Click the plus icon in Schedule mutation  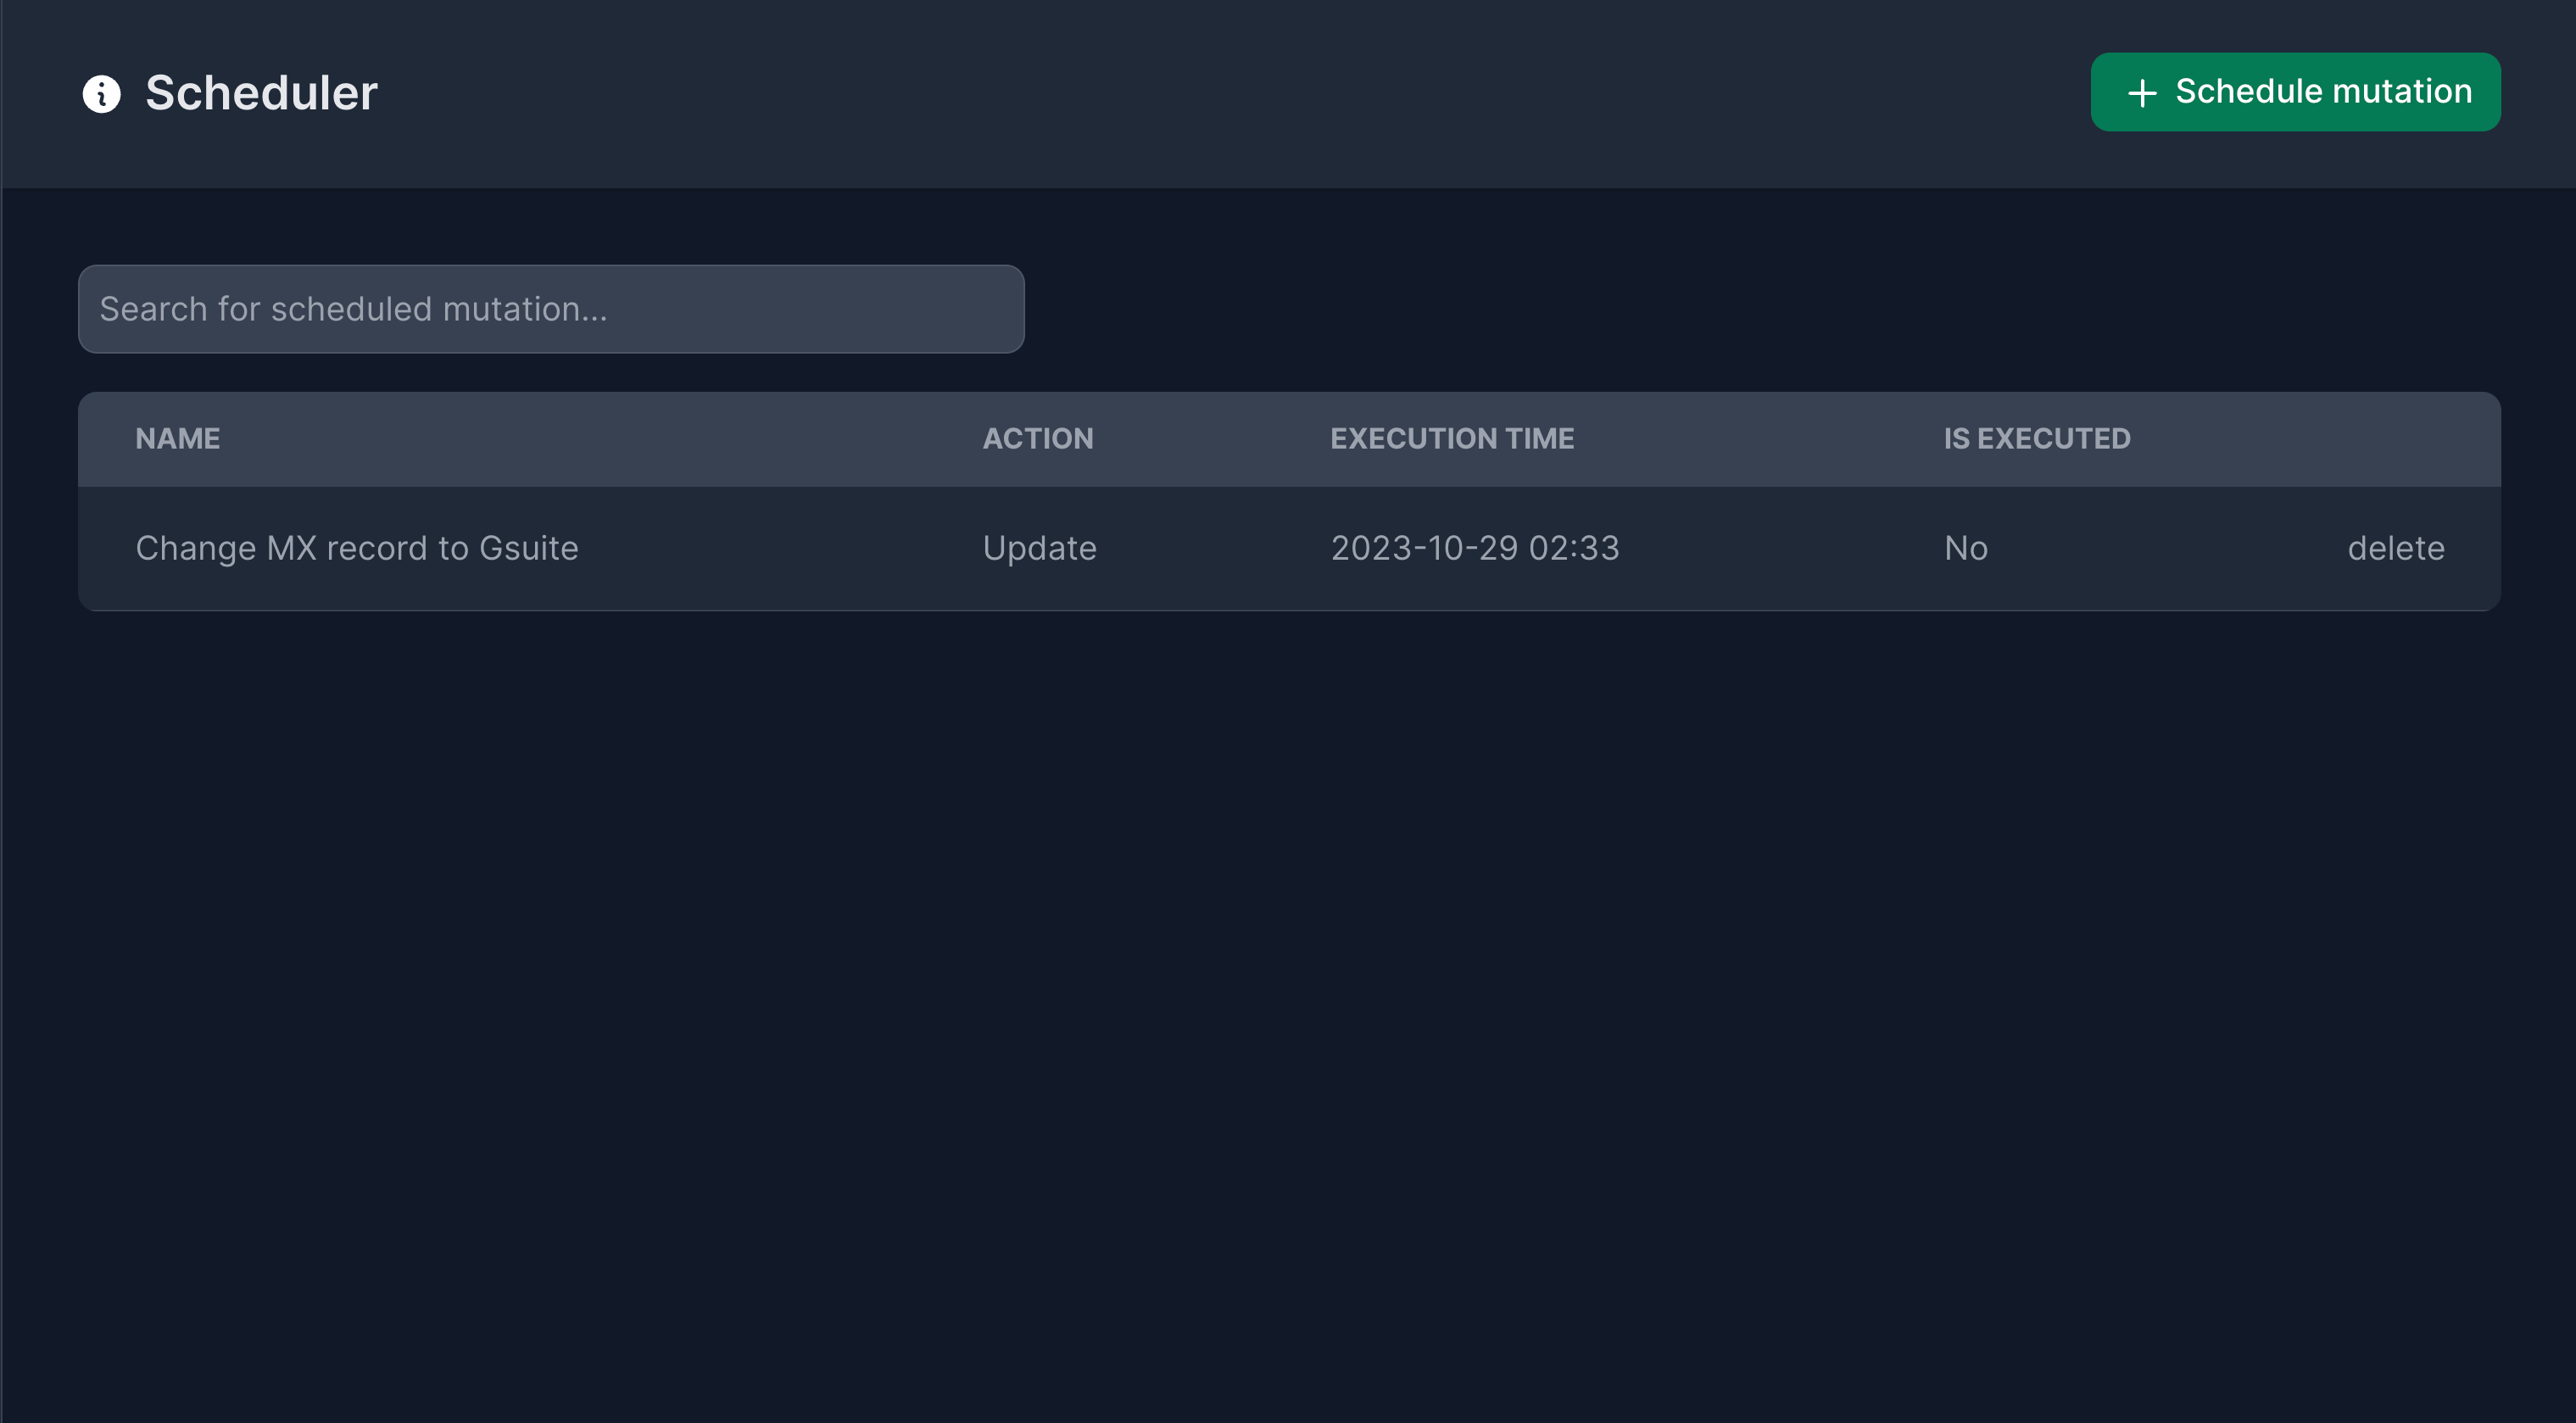(x=2141, y=93)
